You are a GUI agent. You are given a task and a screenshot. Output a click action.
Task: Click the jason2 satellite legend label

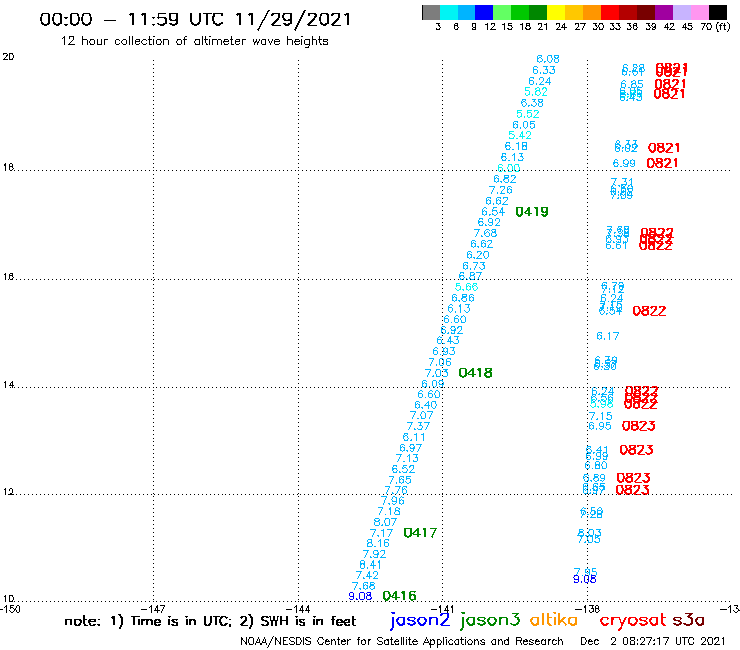tap(420, 620)
